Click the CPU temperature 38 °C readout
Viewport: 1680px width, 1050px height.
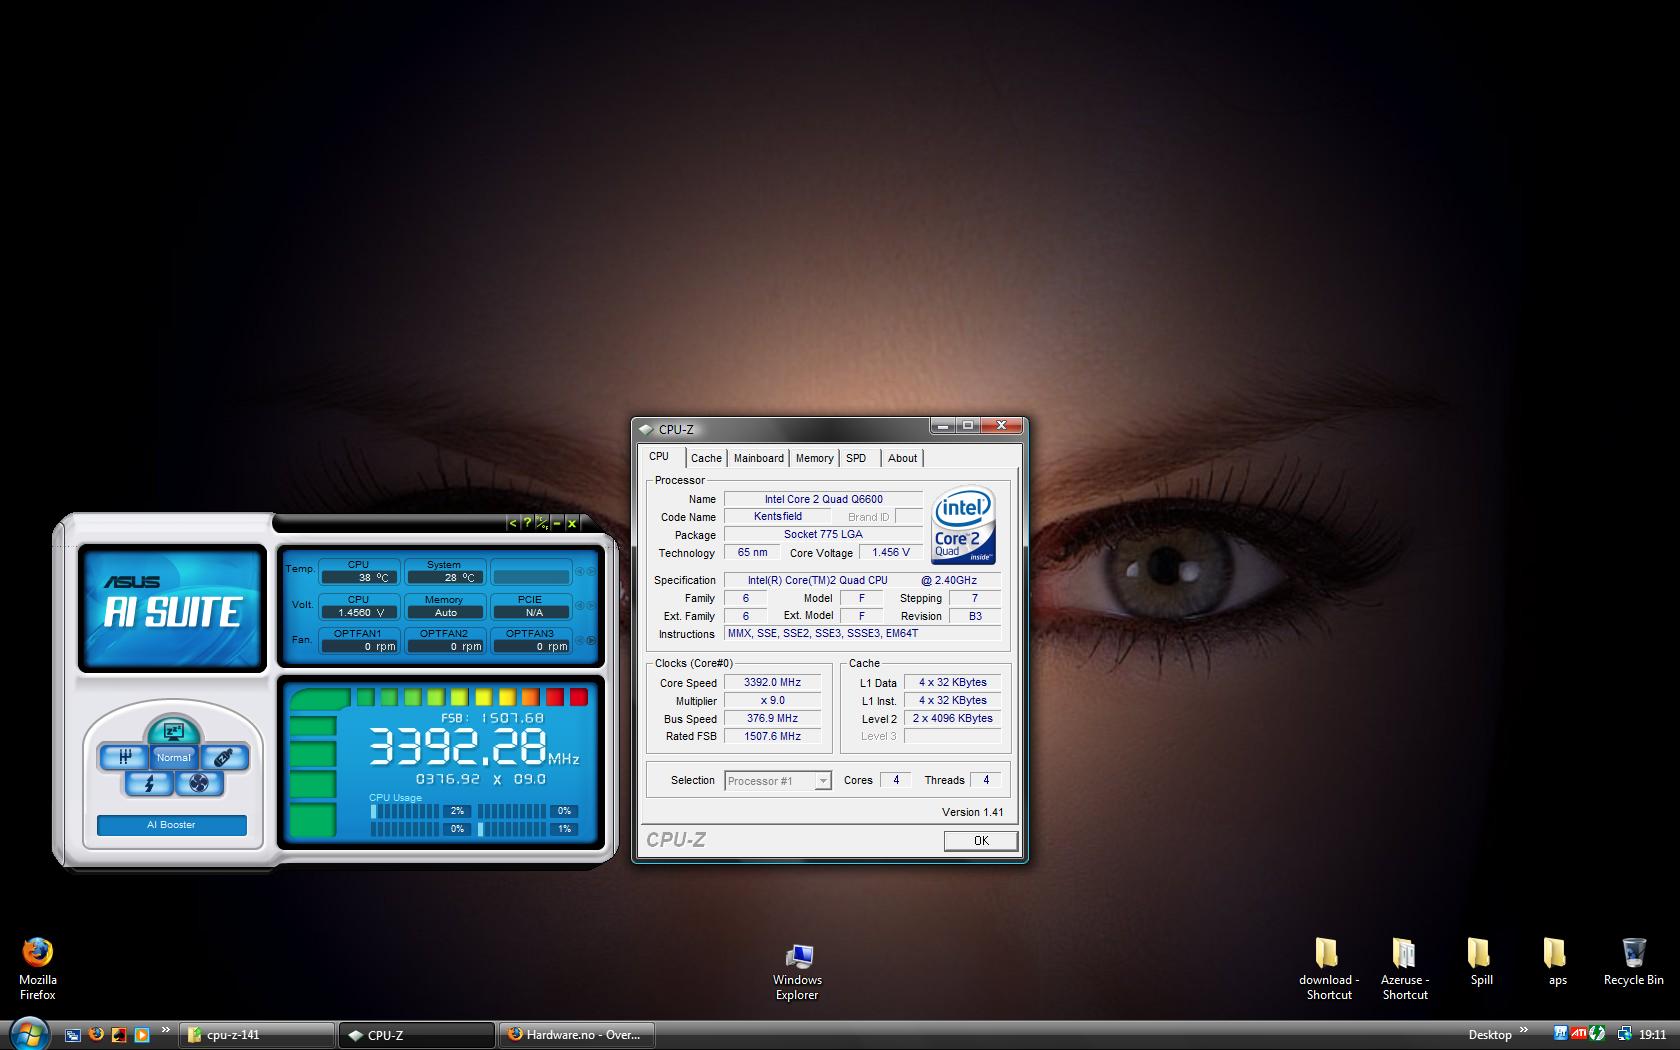coord(359,577)
